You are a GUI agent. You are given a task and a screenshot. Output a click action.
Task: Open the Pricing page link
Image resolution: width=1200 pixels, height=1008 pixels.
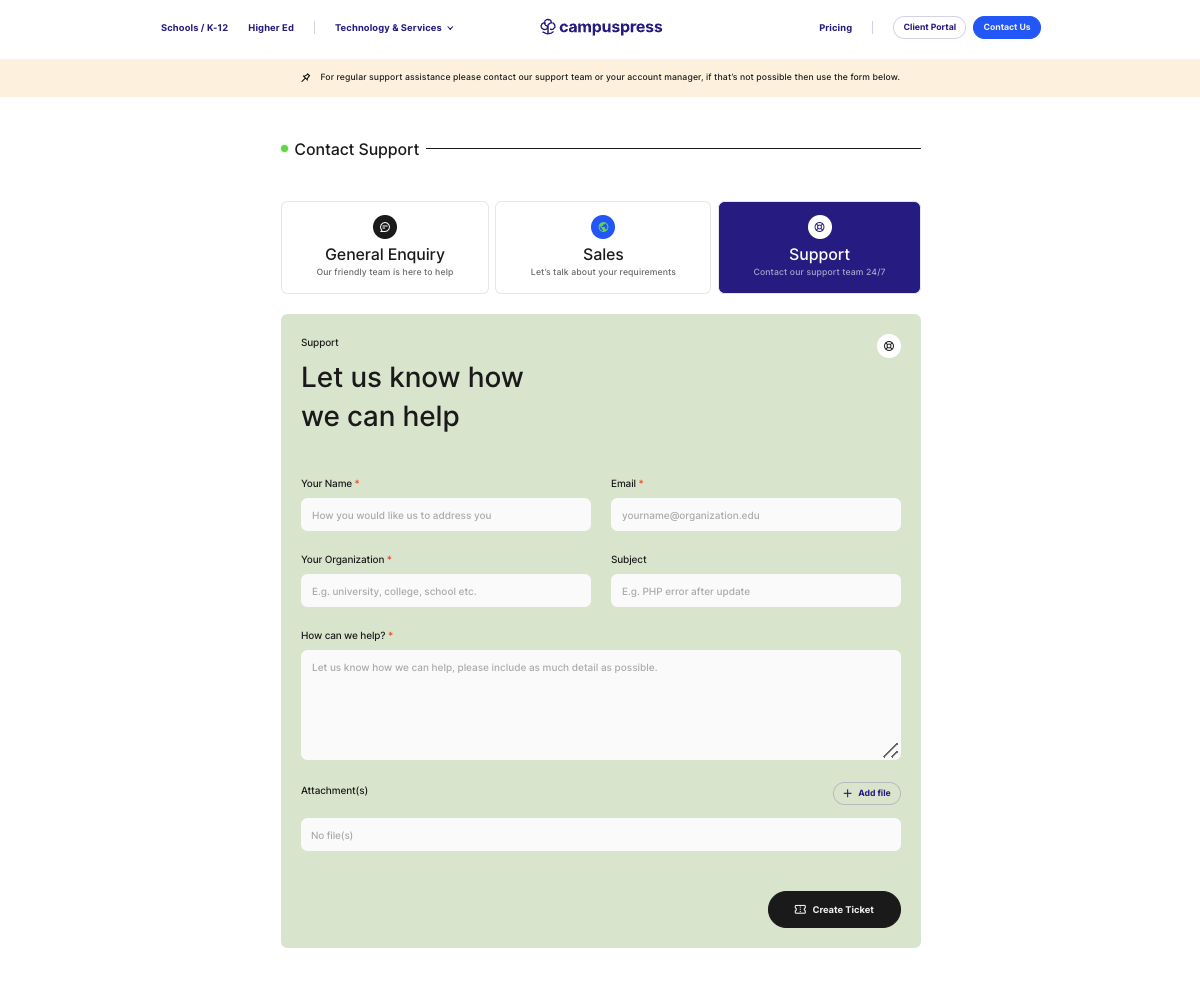(835, 28)
